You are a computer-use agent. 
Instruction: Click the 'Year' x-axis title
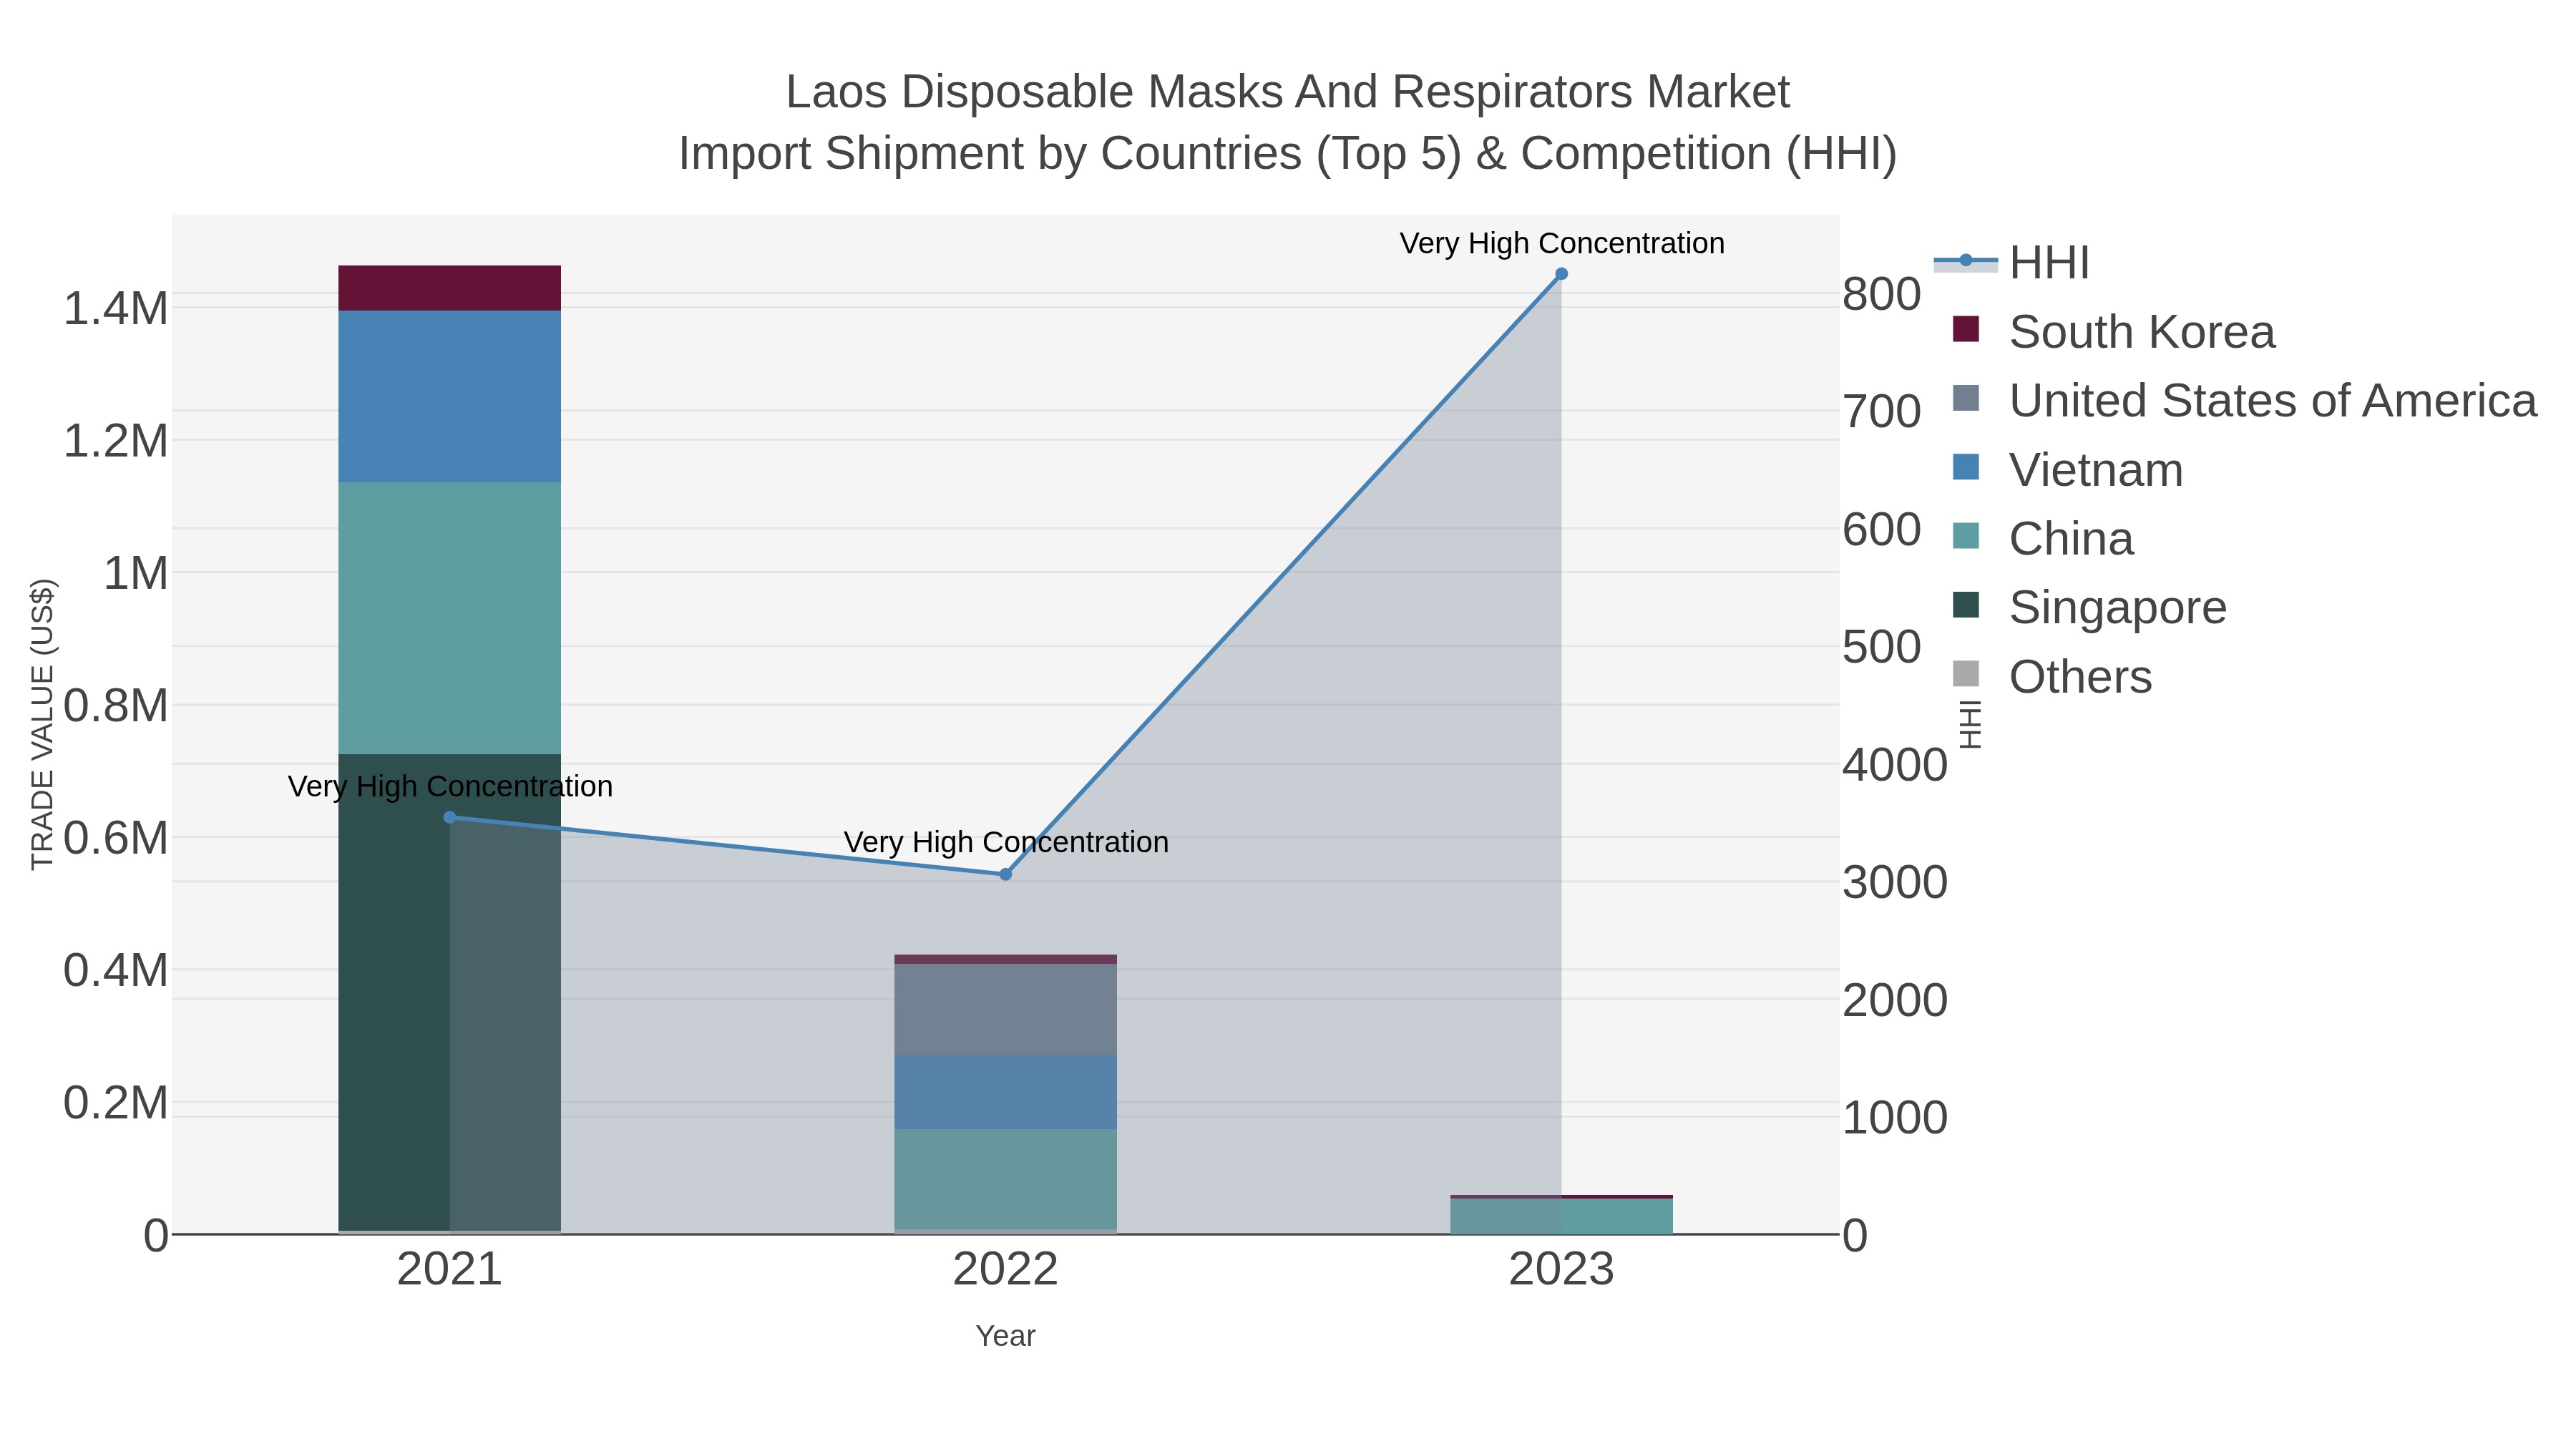click(x=1006, y=1335)
